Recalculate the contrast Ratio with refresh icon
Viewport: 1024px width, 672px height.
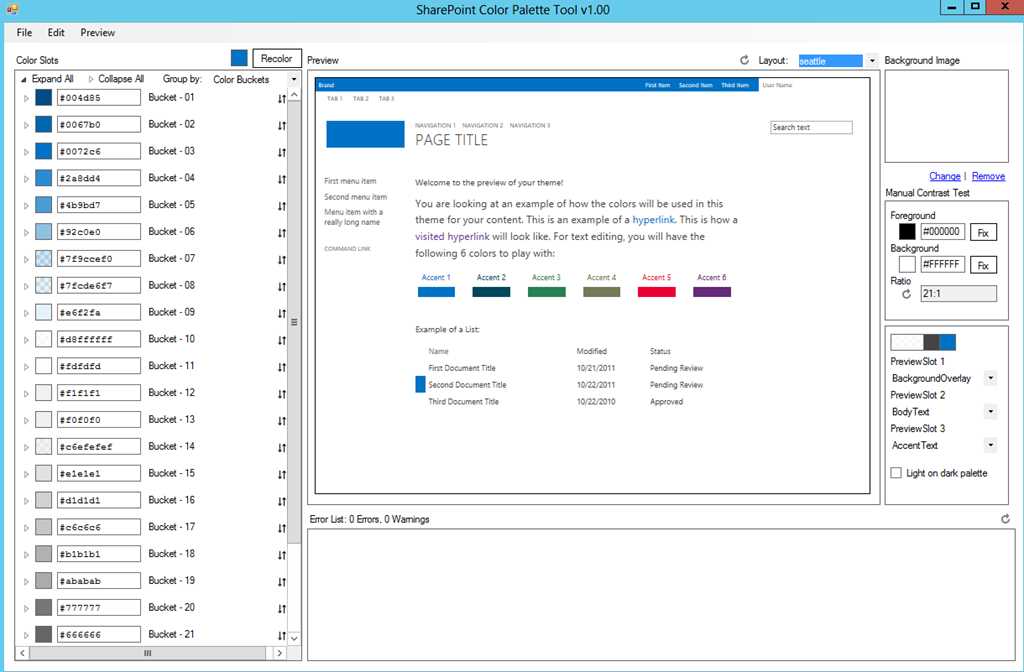coord(906,295)
